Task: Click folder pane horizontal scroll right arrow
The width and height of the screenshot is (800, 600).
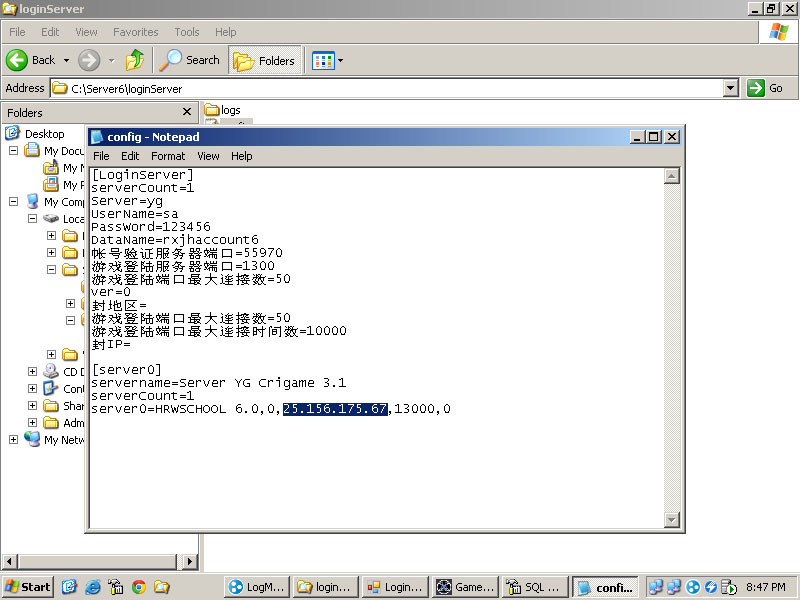Action: click(x=190, y=562)
